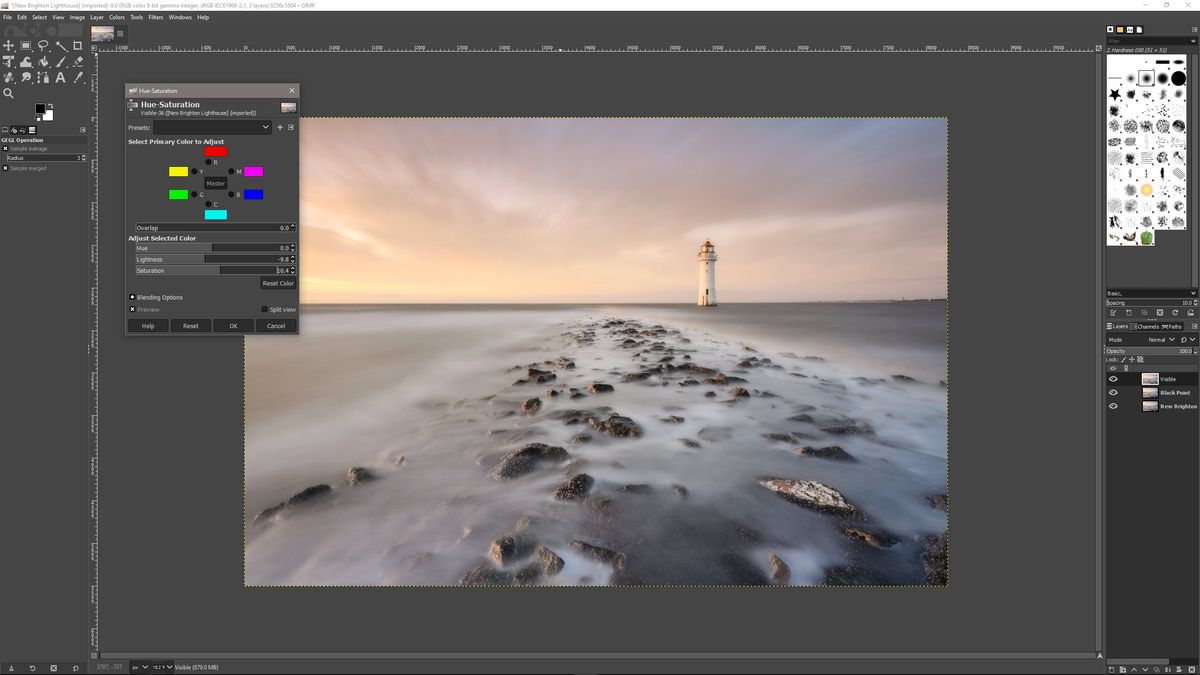Select the Text tool
Image resolution: width=1200 pixels, height=675 pixels.
pyautogui.click(x=62, y=78)
